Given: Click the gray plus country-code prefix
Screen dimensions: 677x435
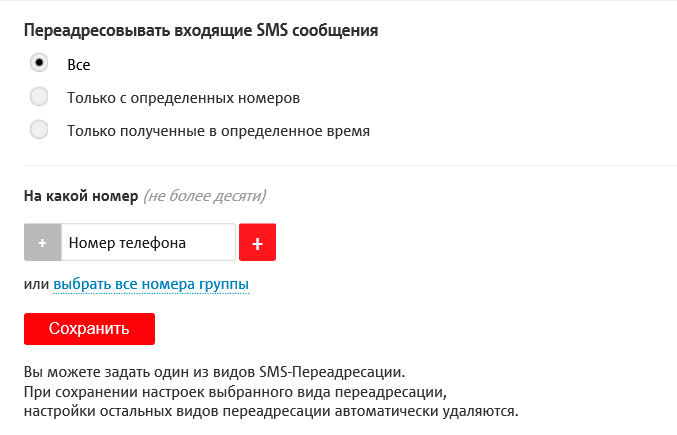Looking at the screenshot, I should point(42,242).
